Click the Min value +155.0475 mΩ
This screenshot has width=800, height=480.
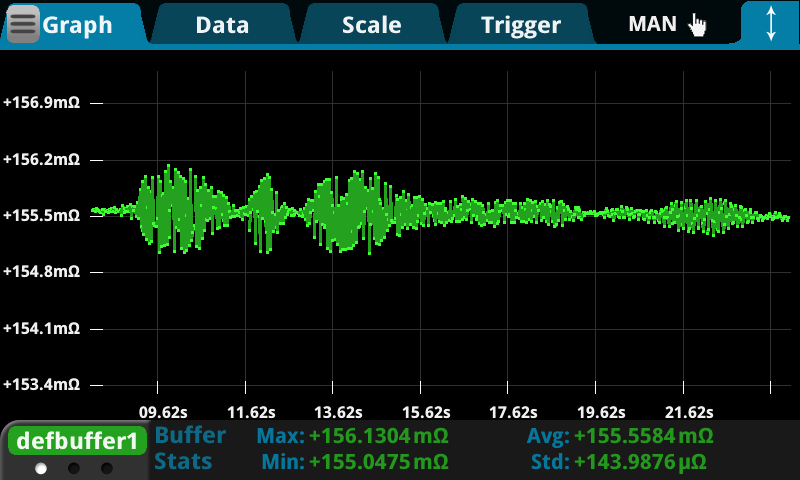coord(379,462)
